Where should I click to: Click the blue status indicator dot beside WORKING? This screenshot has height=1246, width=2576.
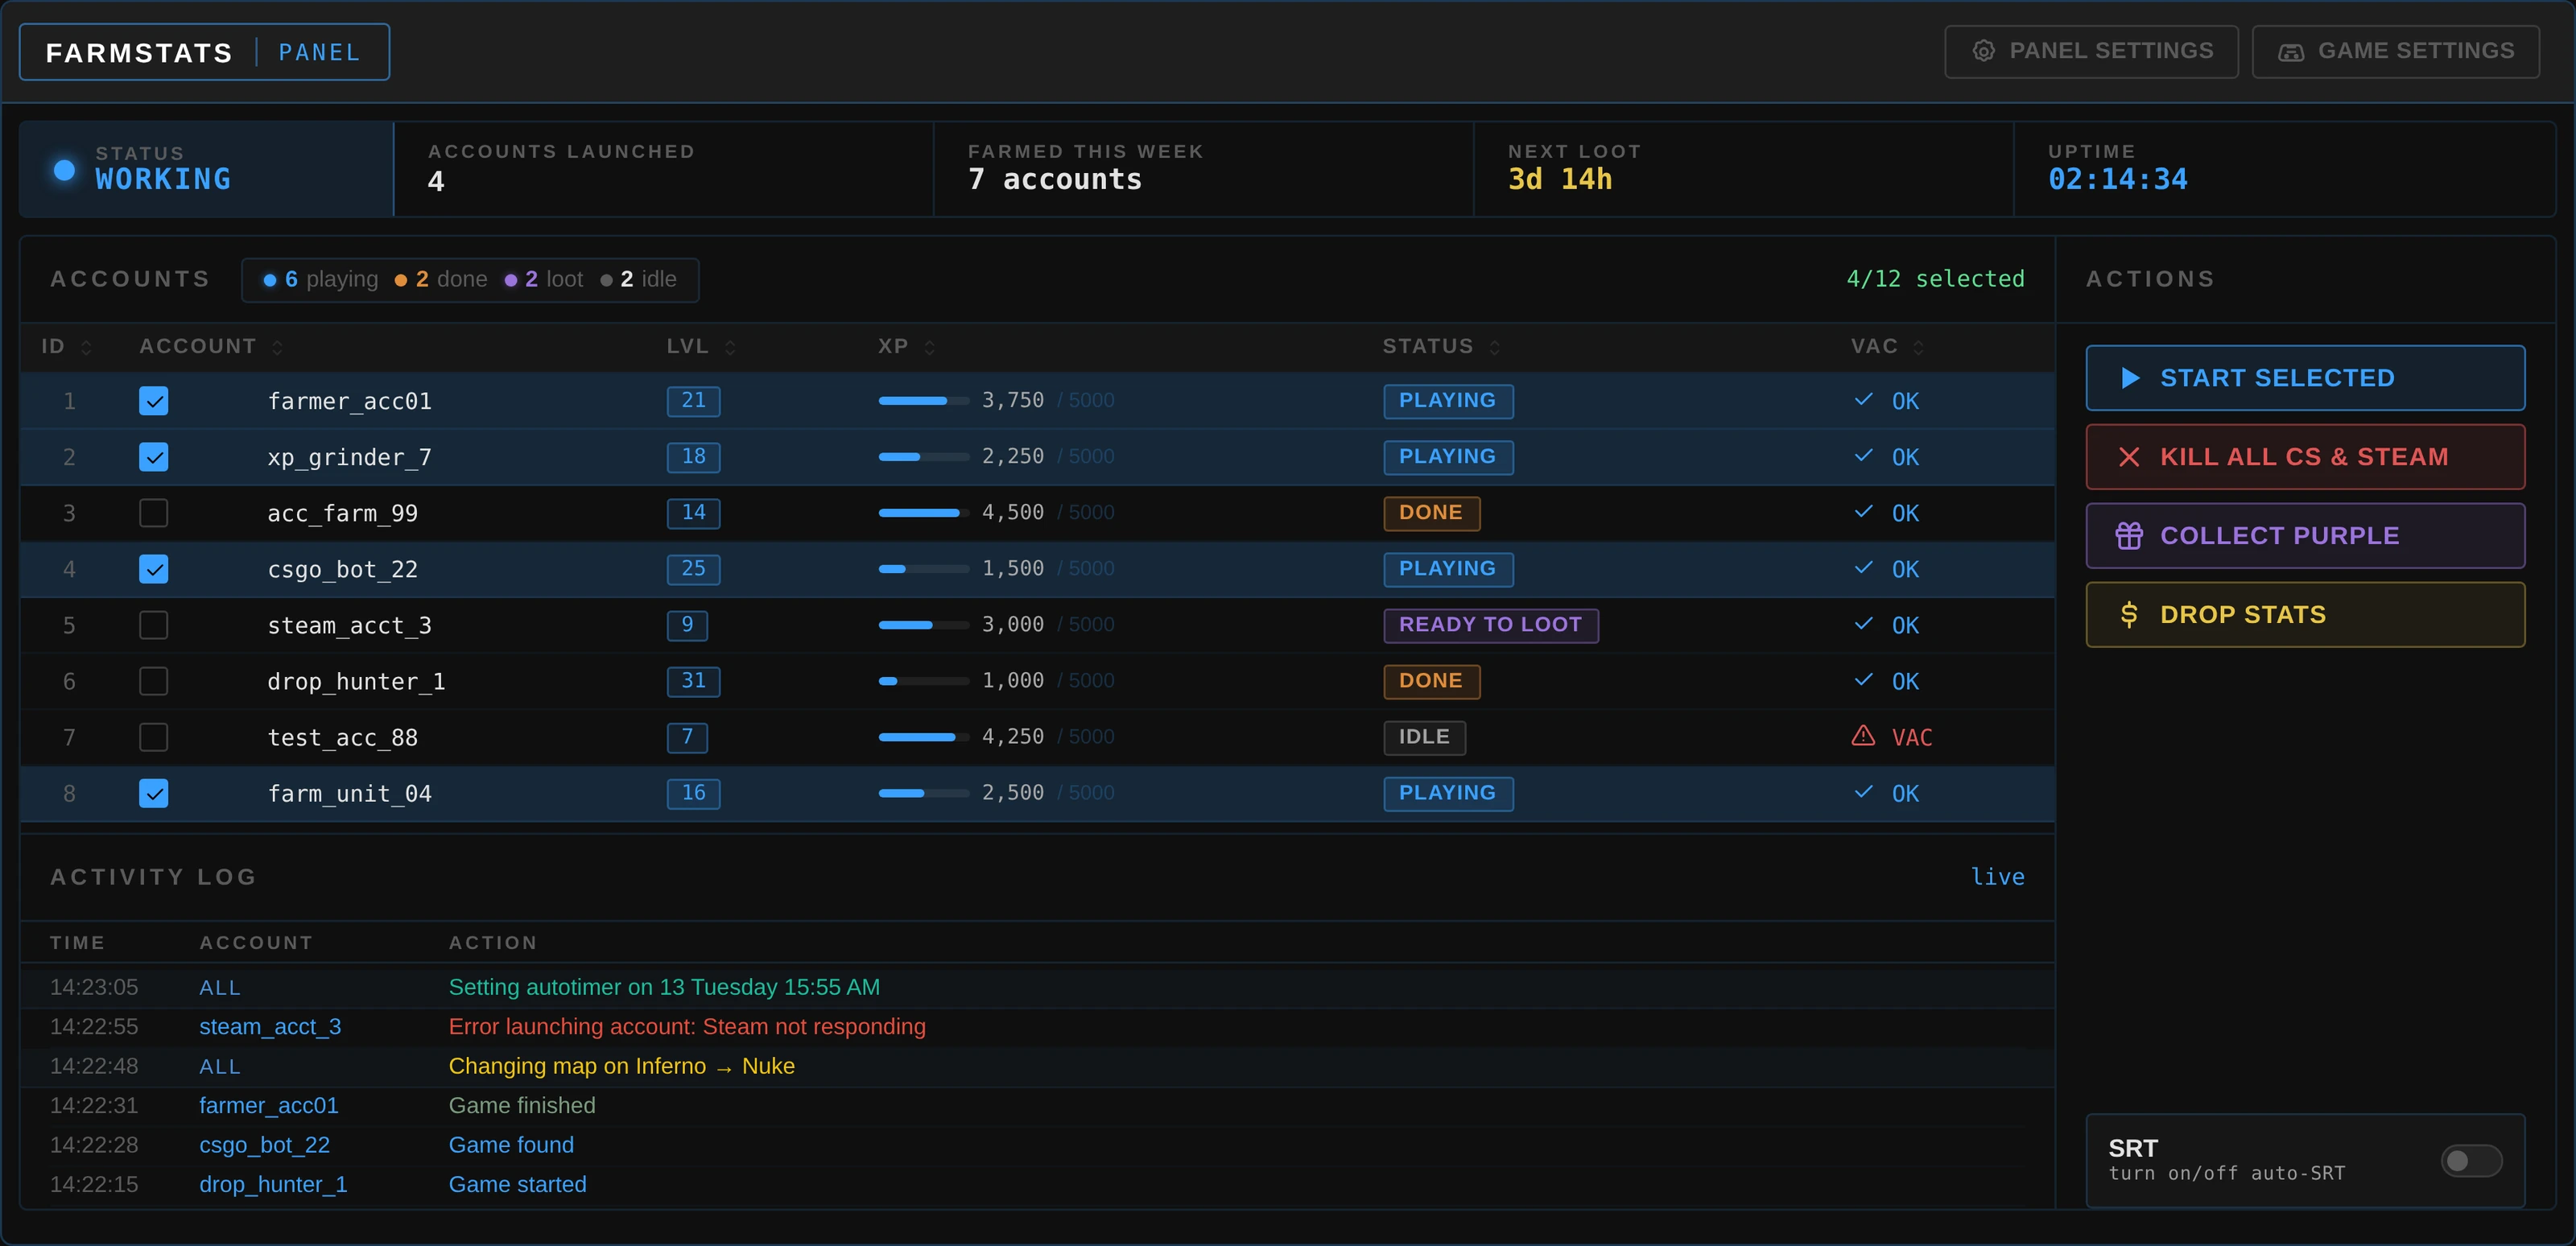[x=64, y=170]
